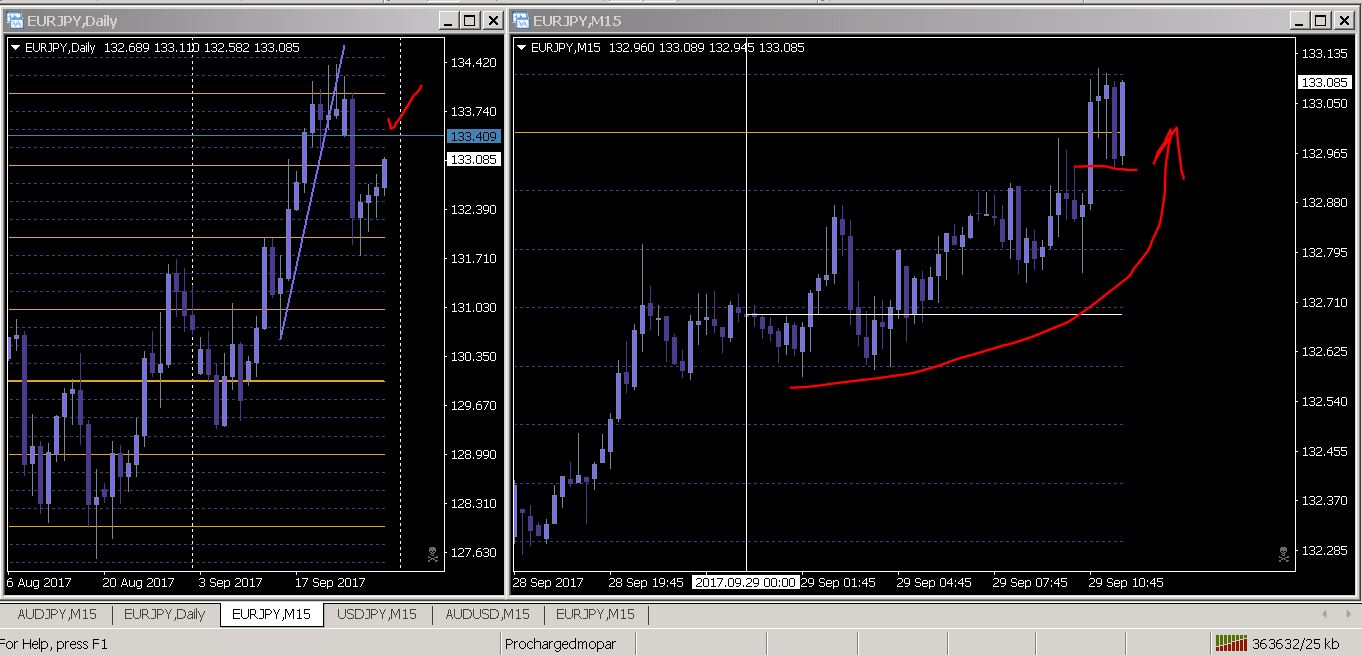Click the skull expert icon in EURJPY,Daily chart
The image size is (1362, 655).
pyautogui.click(x=432, y=553)
